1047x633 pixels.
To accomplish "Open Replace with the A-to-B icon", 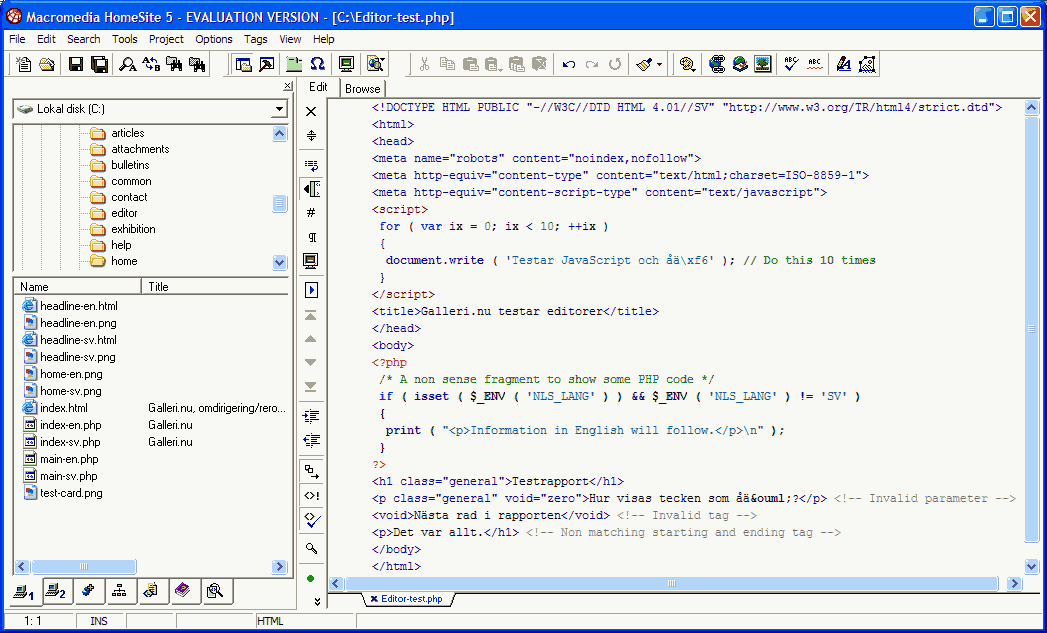I will point(152,64).
